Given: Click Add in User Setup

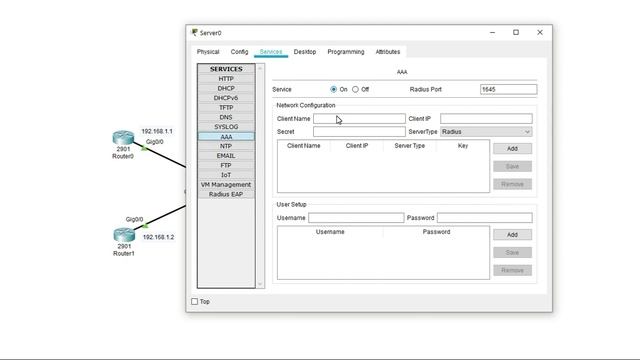Looking at the screenshot, I should [512, 235].
